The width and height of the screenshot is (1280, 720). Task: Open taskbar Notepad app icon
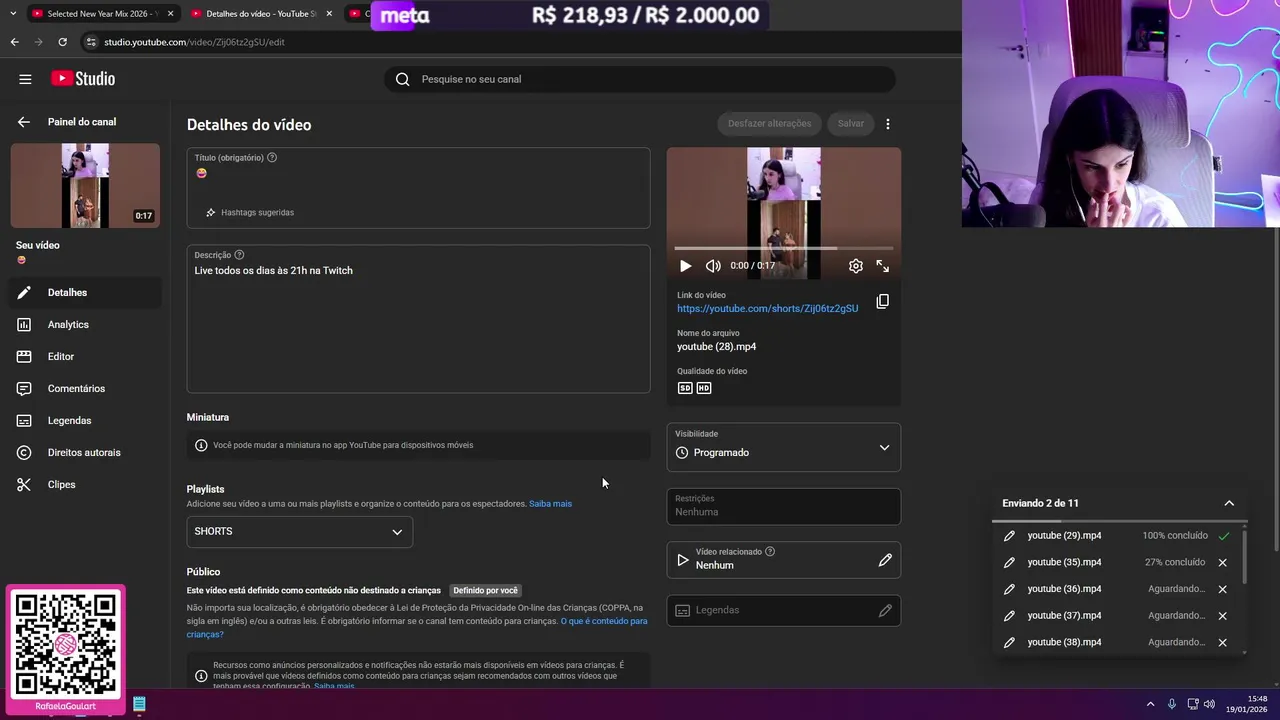[x=139, y=704]
